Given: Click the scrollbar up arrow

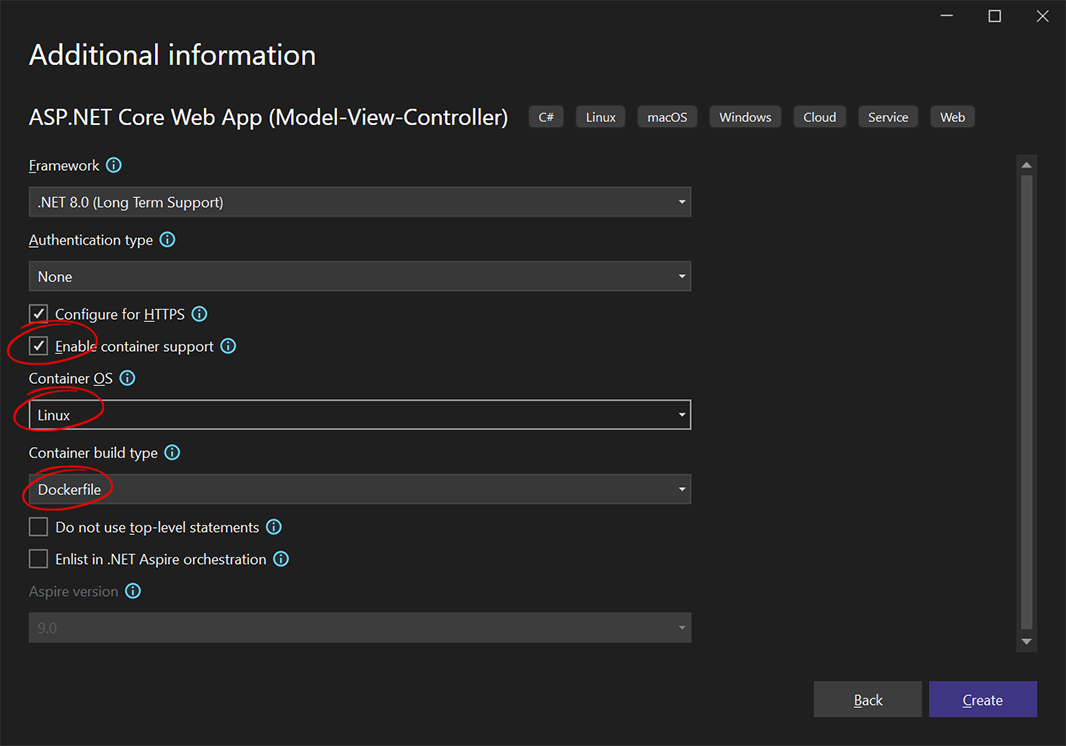Looking at the screenshot, I should coord(1027,165).
